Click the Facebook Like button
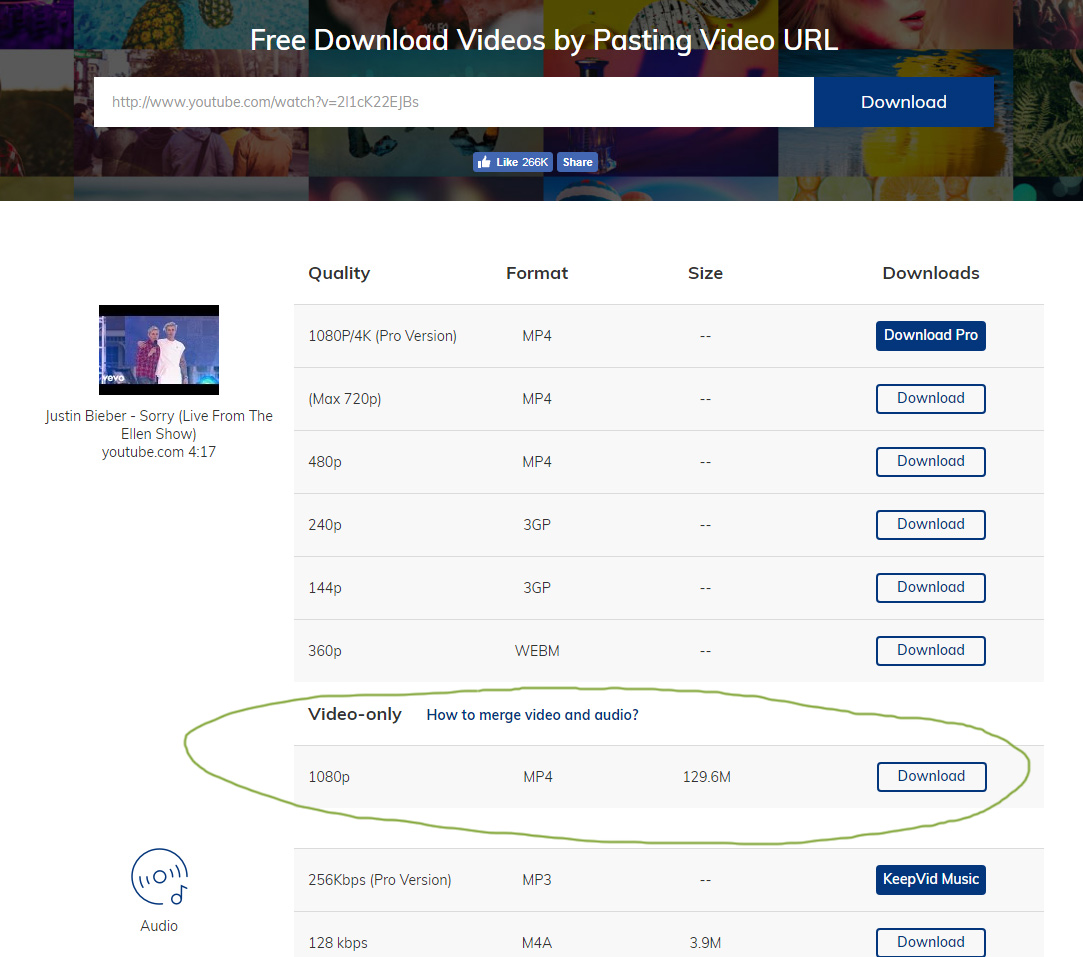 [512, 162]
